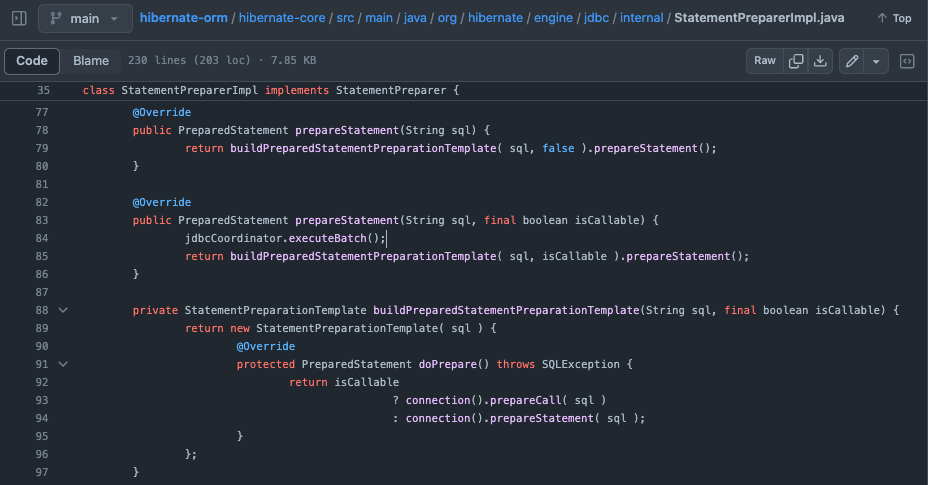This screenshot has height=485, width=928.
Task: Select line number 77
Action: pyautogui.click(x=42, y=113)
